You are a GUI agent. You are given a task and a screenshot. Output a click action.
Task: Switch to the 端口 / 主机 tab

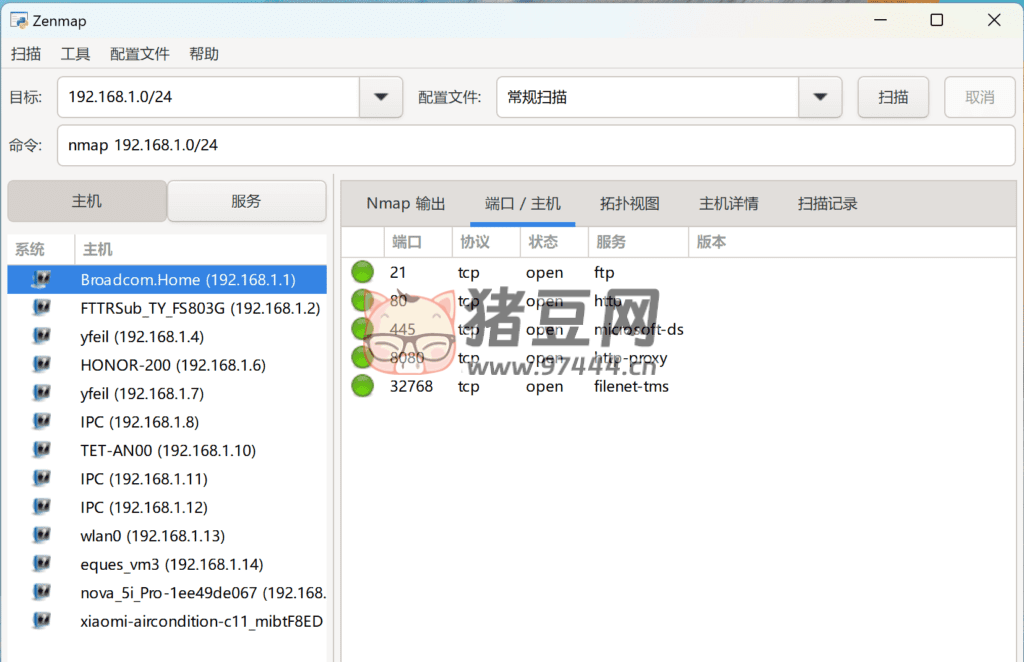click(x=522, y=204)
